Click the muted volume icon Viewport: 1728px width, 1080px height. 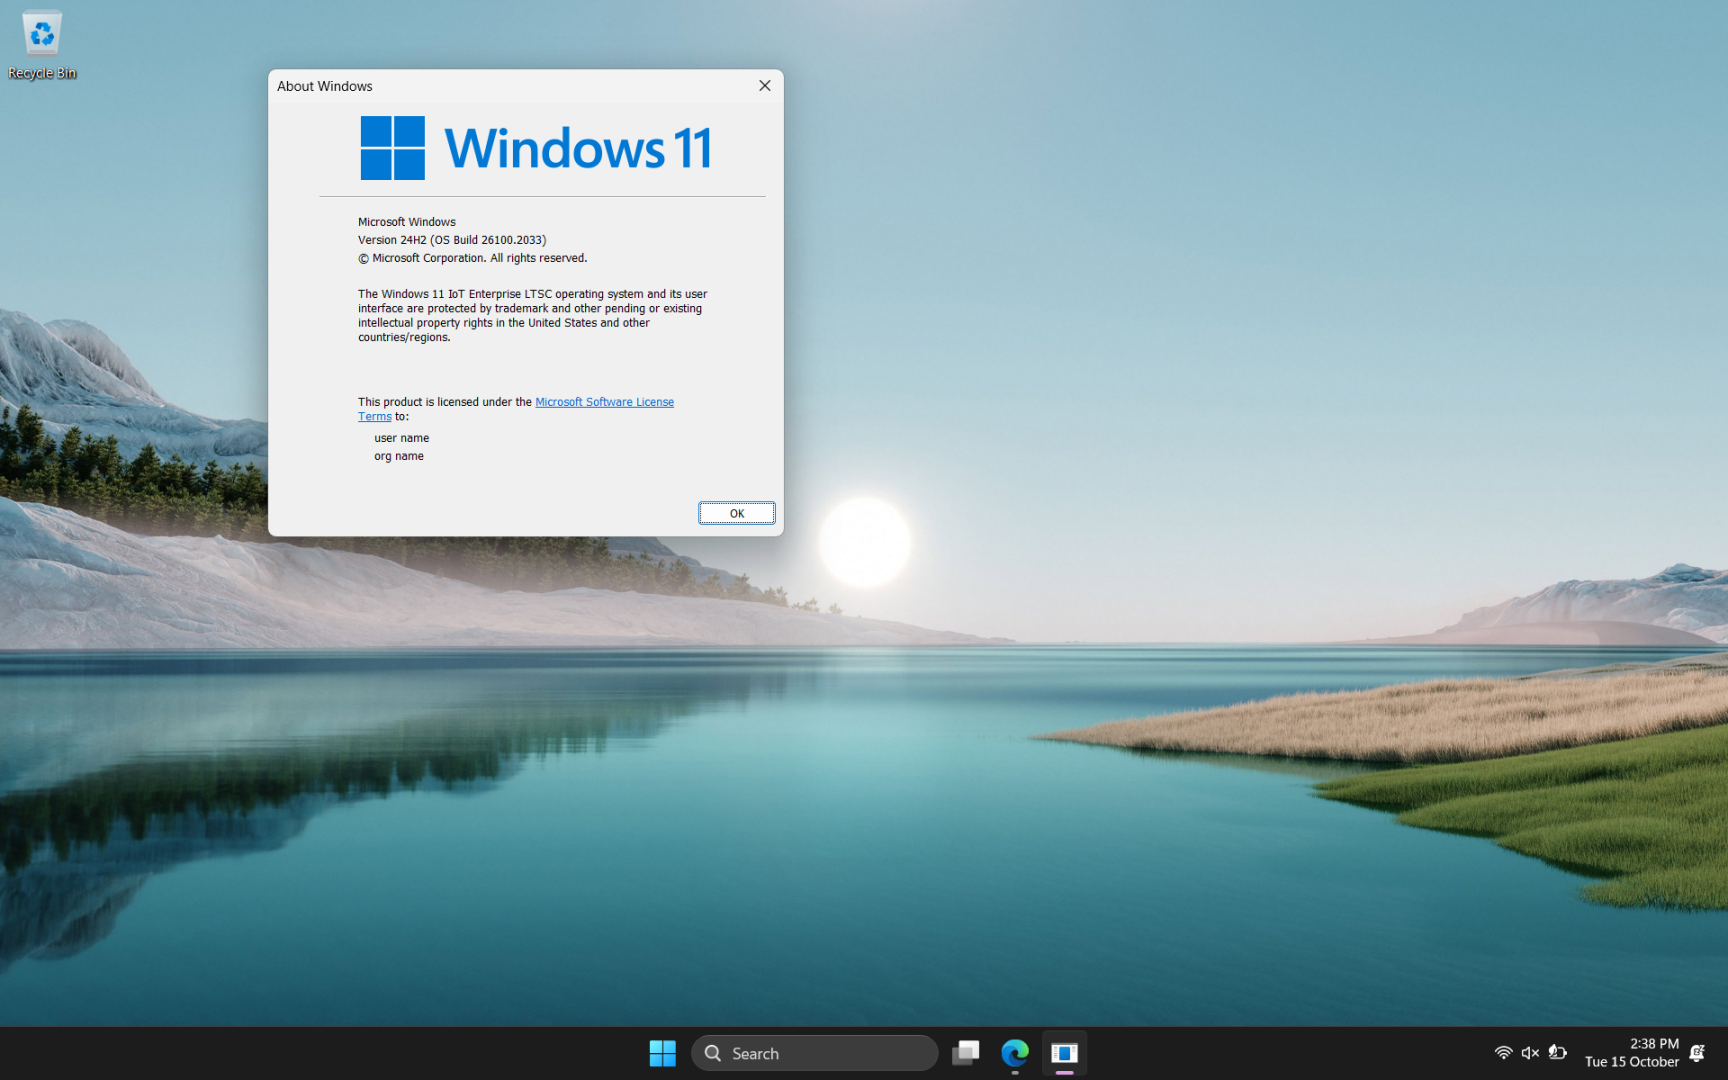(x=1530, y=1053)
